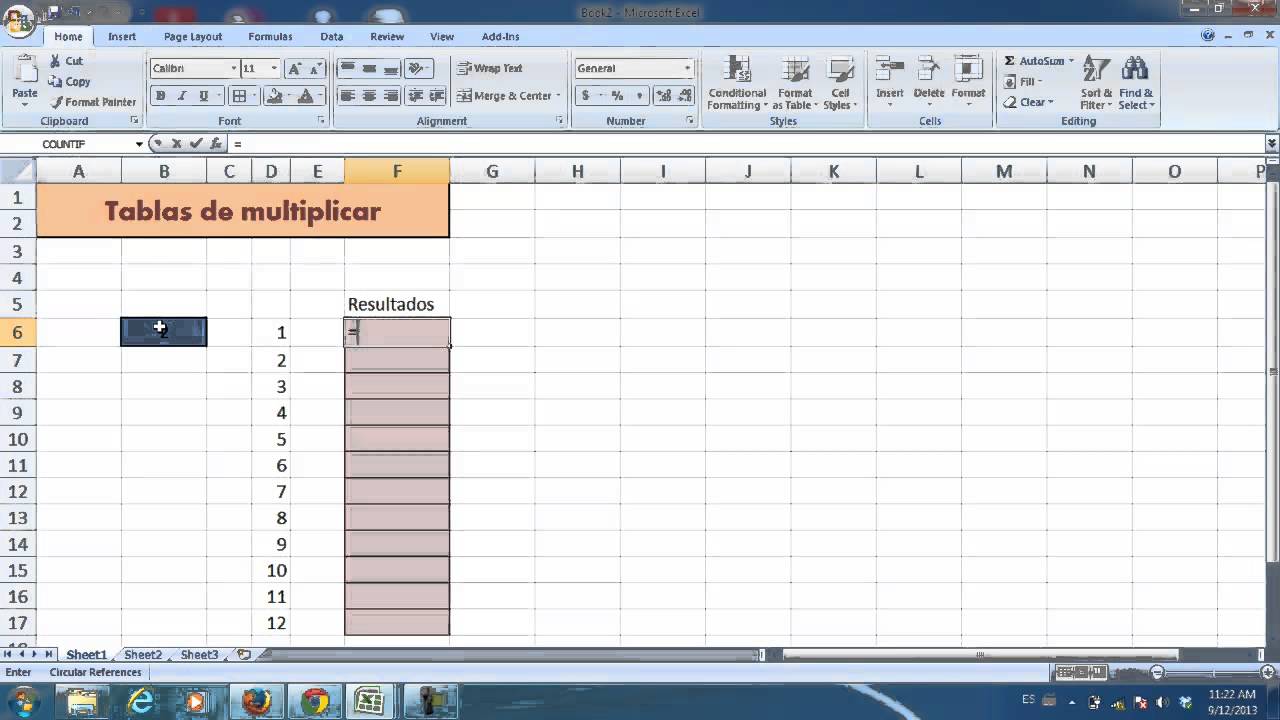
Task: Toggle Underline formatting
Action: click(204, 96)
